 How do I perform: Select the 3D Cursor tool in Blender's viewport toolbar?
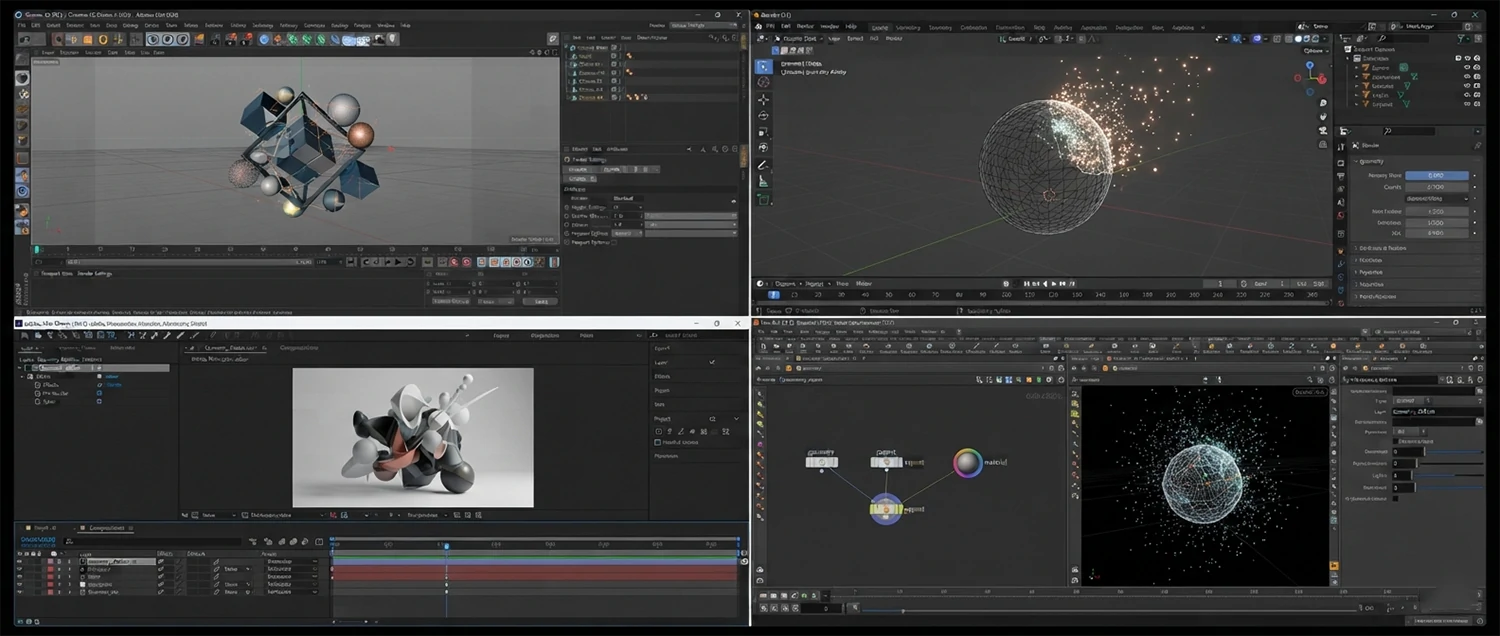(x=763, y=82)
